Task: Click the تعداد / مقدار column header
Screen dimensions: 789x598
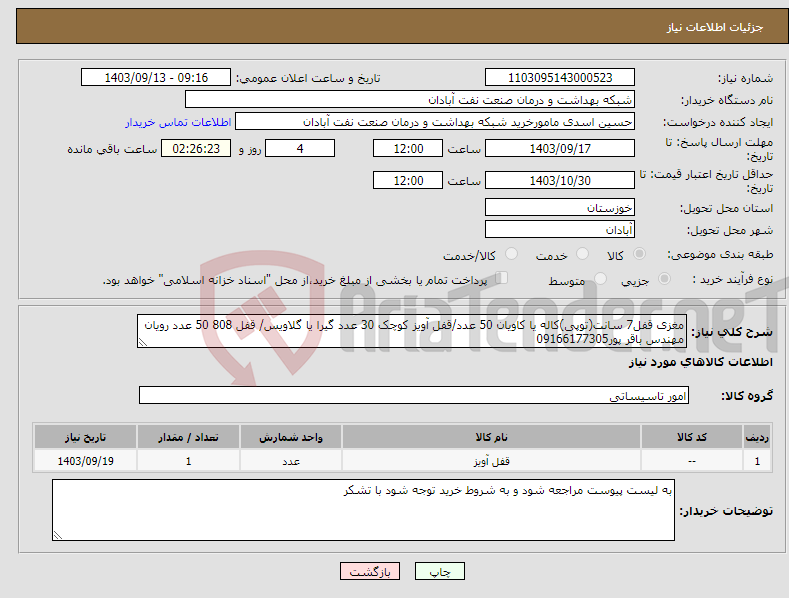Action: pos(188,437)
